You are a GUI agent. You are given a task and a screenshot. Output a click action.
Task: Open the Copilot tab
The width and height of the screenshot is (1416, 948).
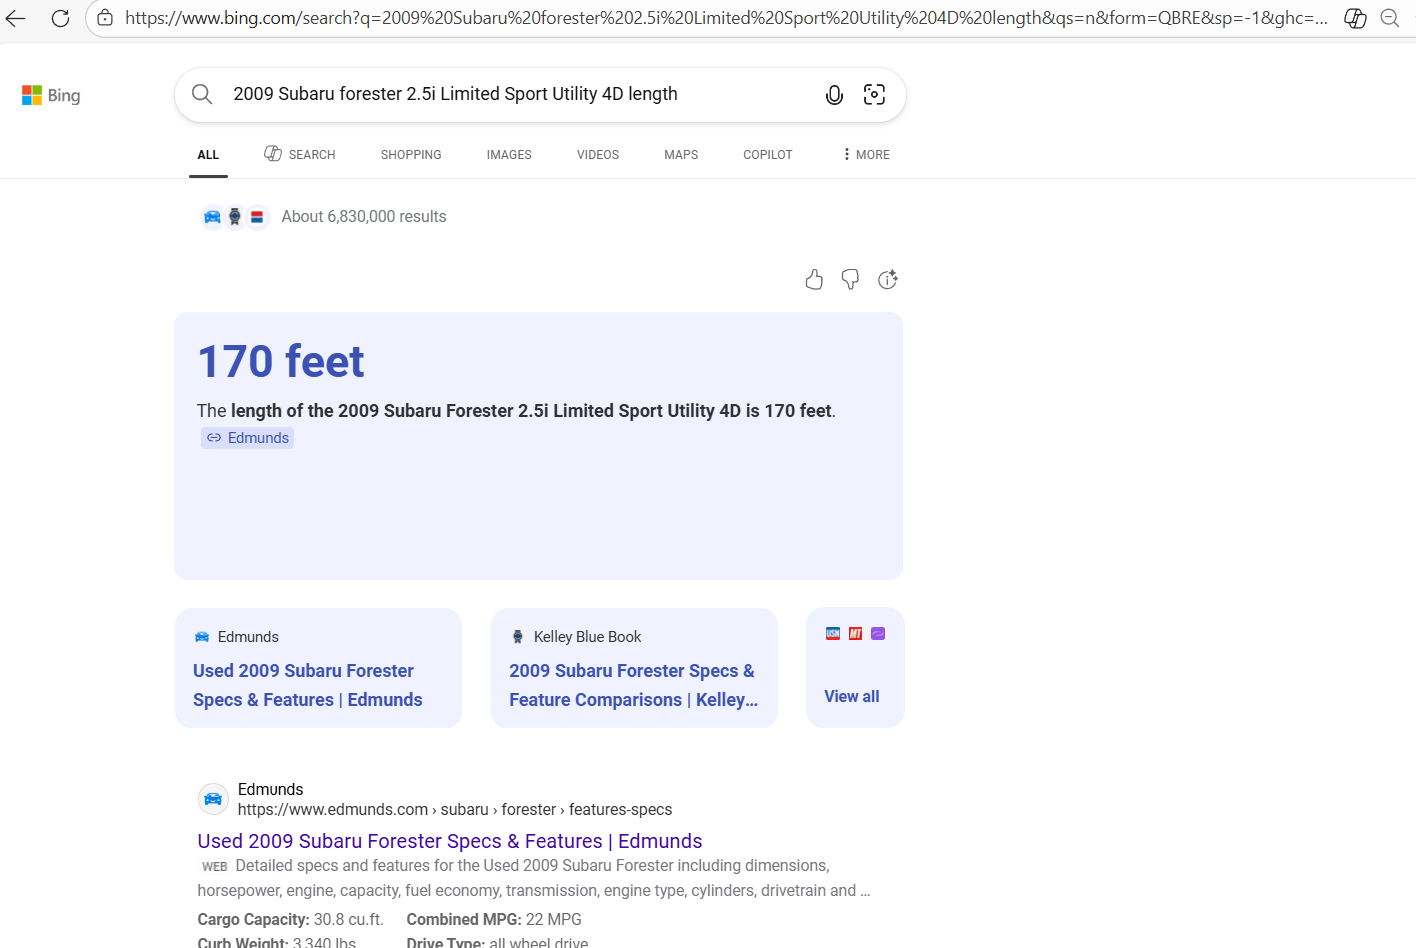[767, 155]
